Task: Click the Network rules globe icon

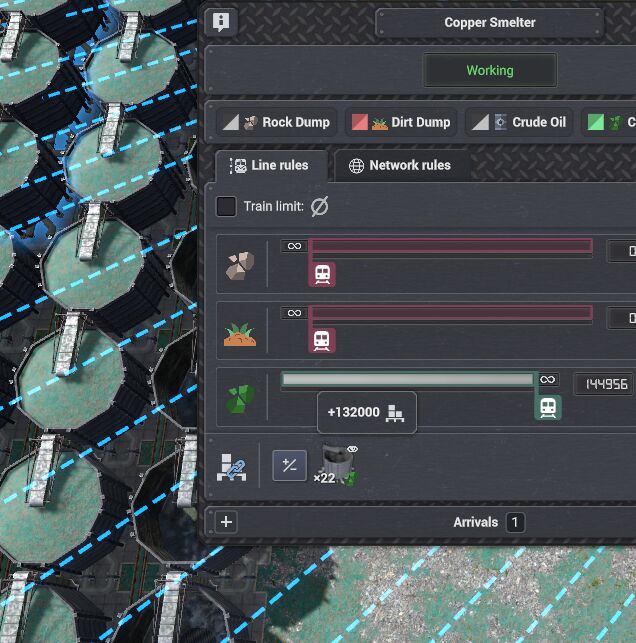Action: (356, 166)
